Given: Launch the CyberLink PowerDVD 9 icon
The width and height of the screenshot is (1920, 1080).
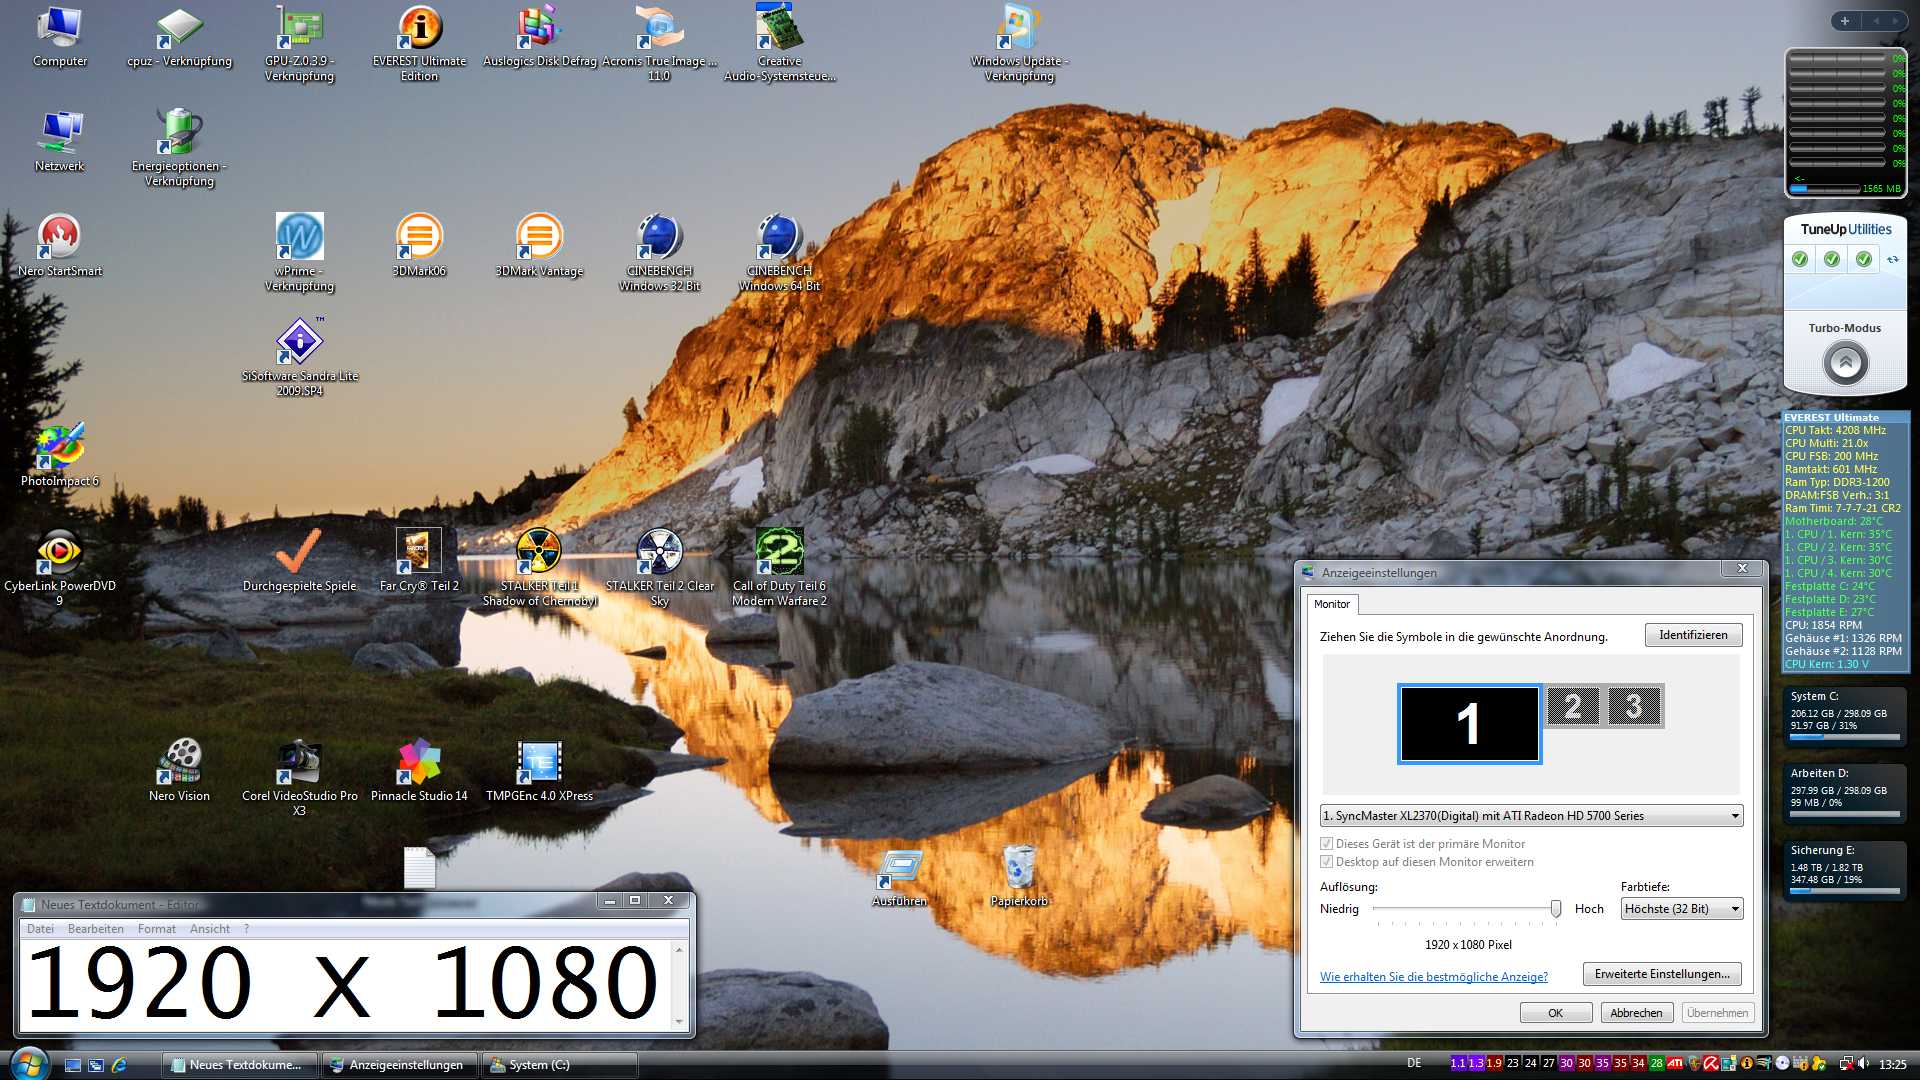Looking at the screenshot, I should tap(60, 551).
